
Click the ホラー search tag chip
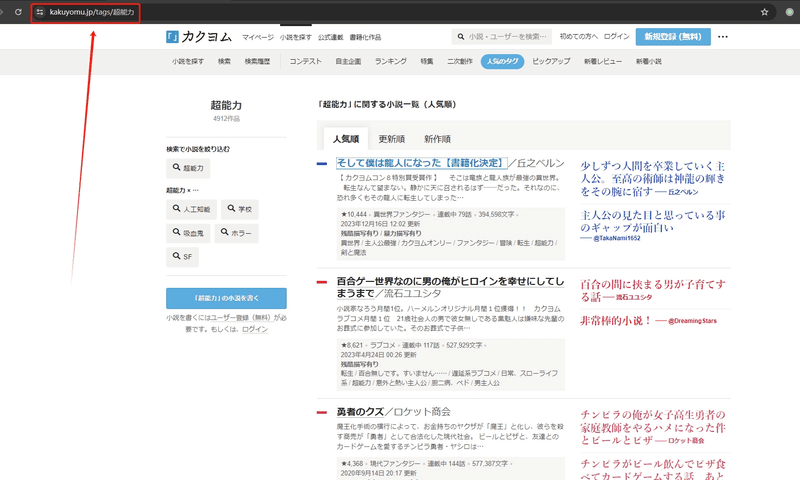click(236, 233)
